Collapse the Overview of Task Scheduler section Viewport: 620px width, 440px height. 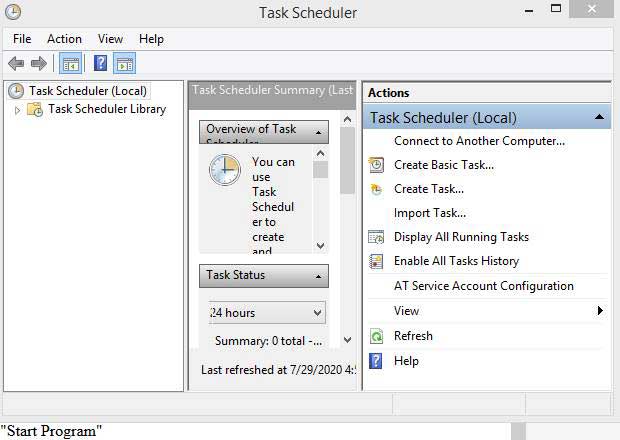point(319,132)
